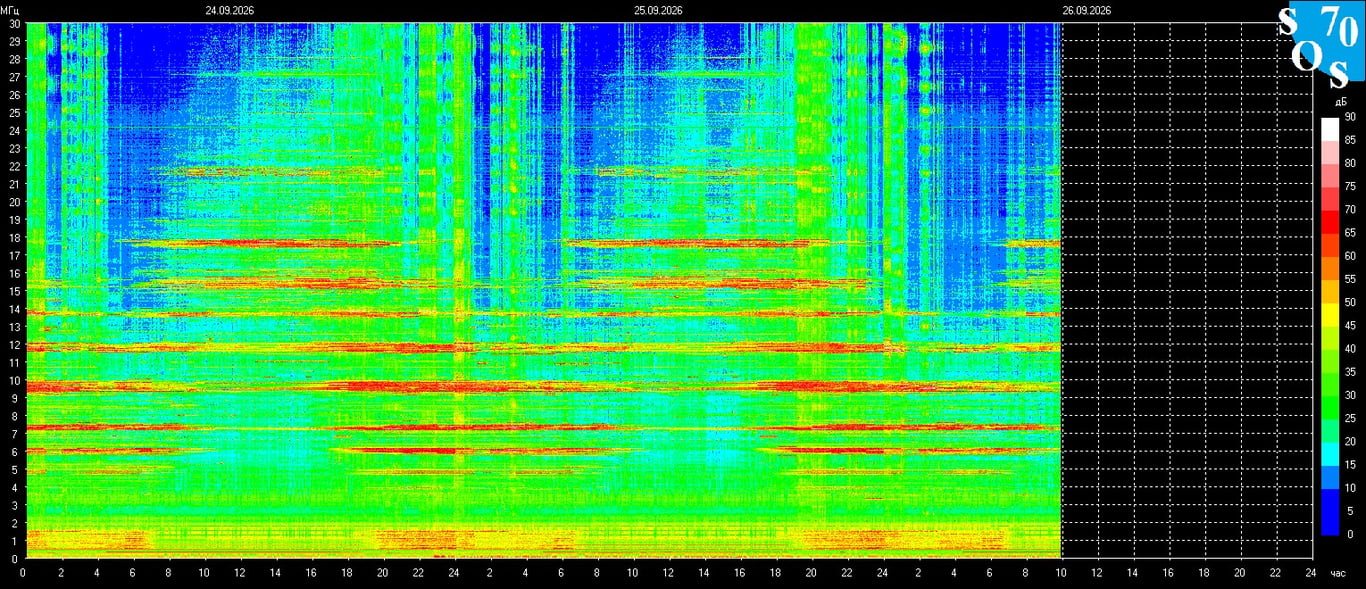Click the 25 value on the dB scale
Screen dimensions: 1366x589
coord(1350,418)
